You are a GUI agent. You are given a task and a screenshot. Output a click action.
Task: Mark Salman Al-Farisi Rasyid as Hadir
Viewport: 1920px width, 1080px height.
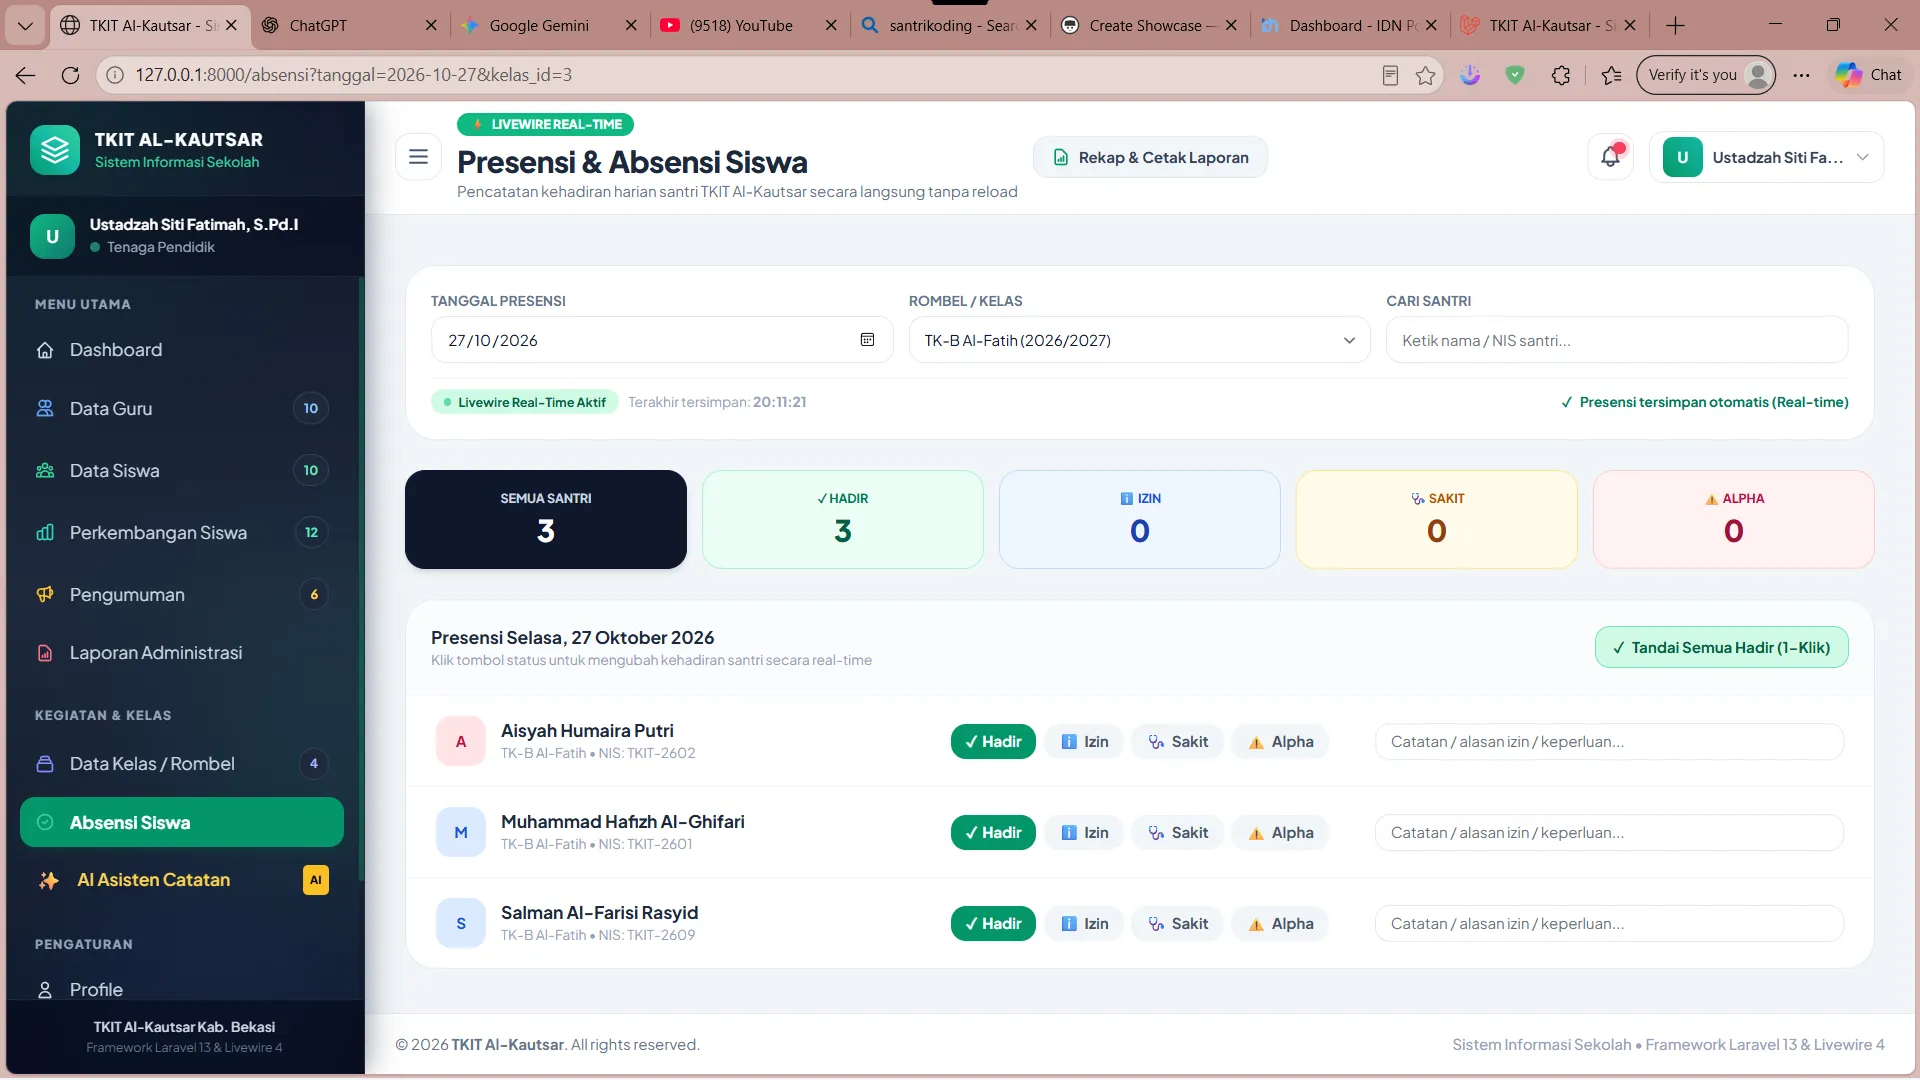[993, 924]
